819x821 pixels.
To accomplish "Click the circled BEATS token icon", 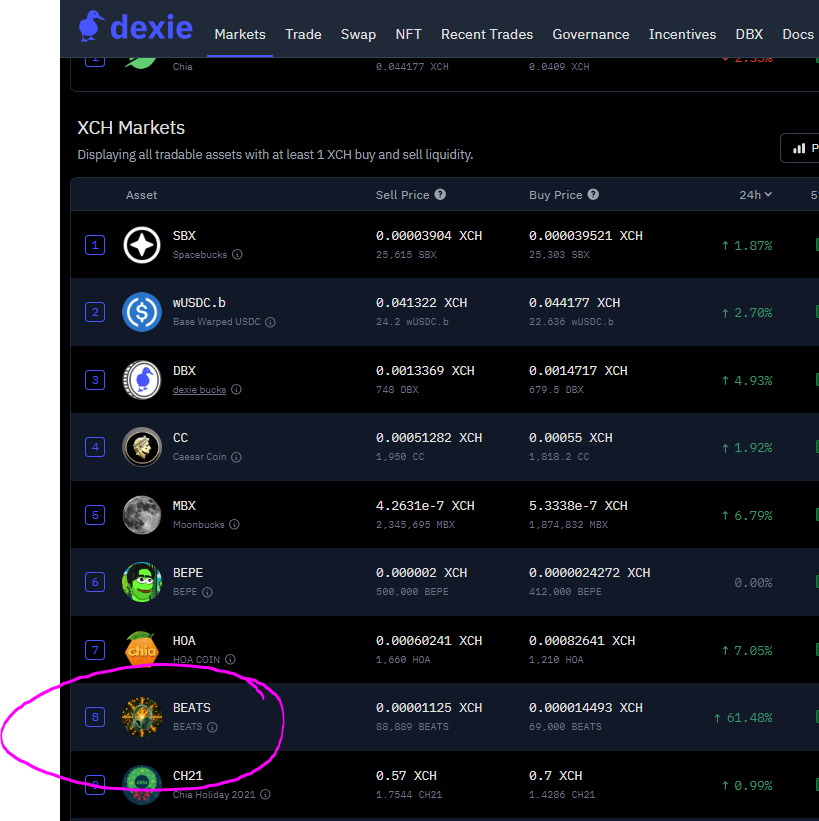I will click(141, 717).
